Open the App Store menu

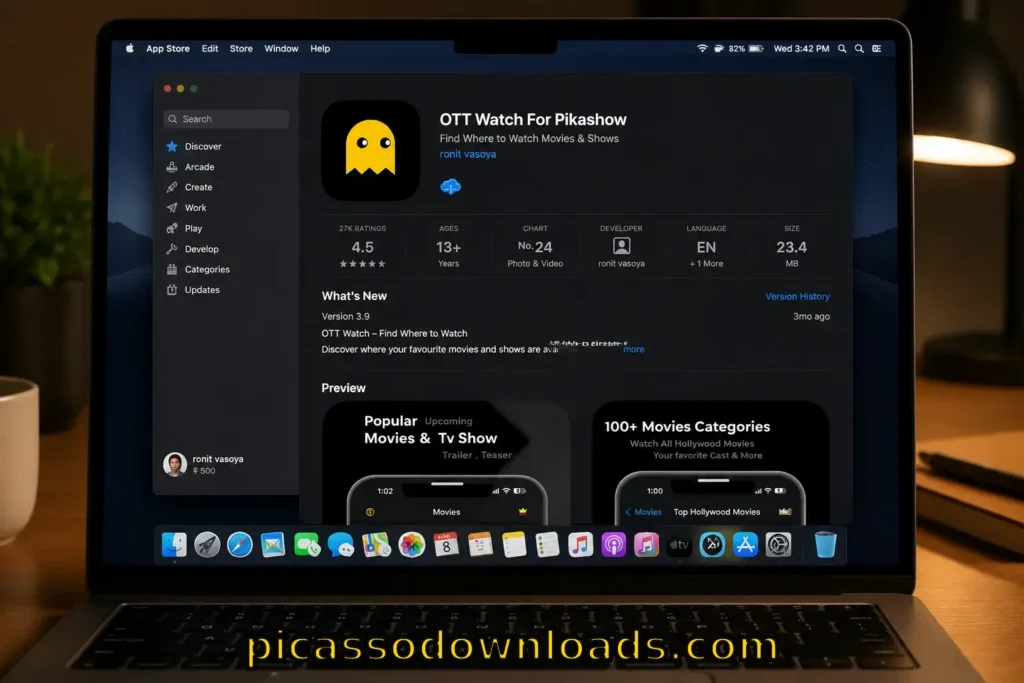pos(168,48)
